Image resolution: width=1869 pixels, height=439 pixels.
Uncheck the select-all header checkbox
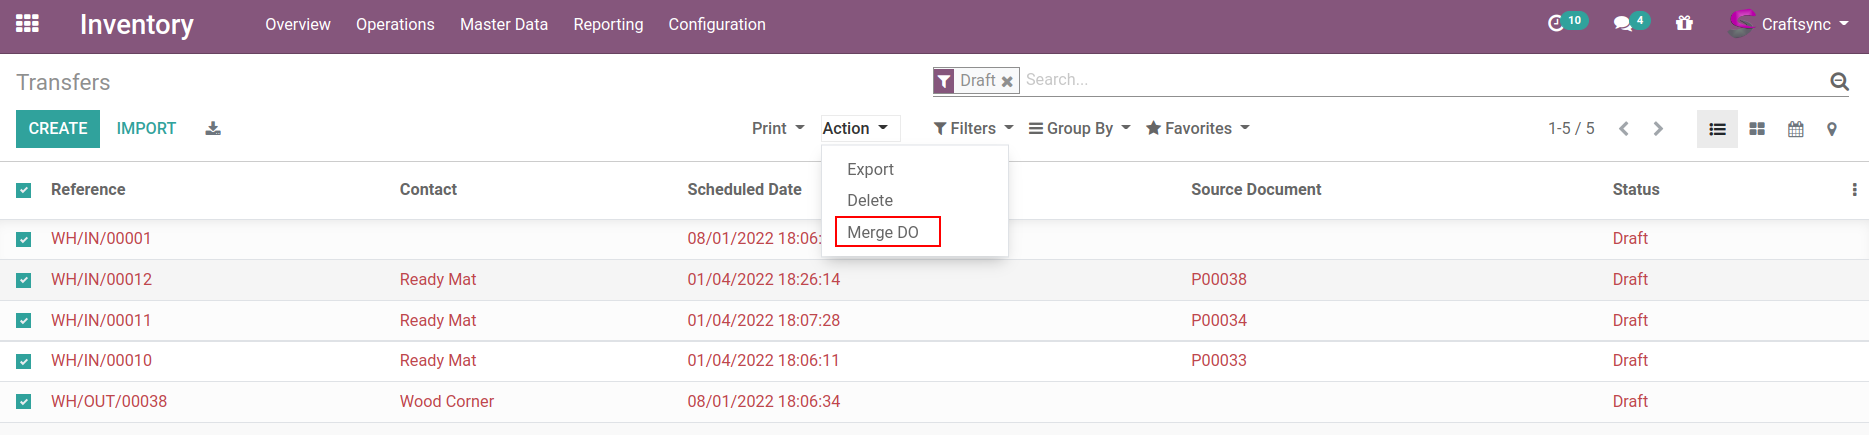pyautogui.click(x=24, y=190)
